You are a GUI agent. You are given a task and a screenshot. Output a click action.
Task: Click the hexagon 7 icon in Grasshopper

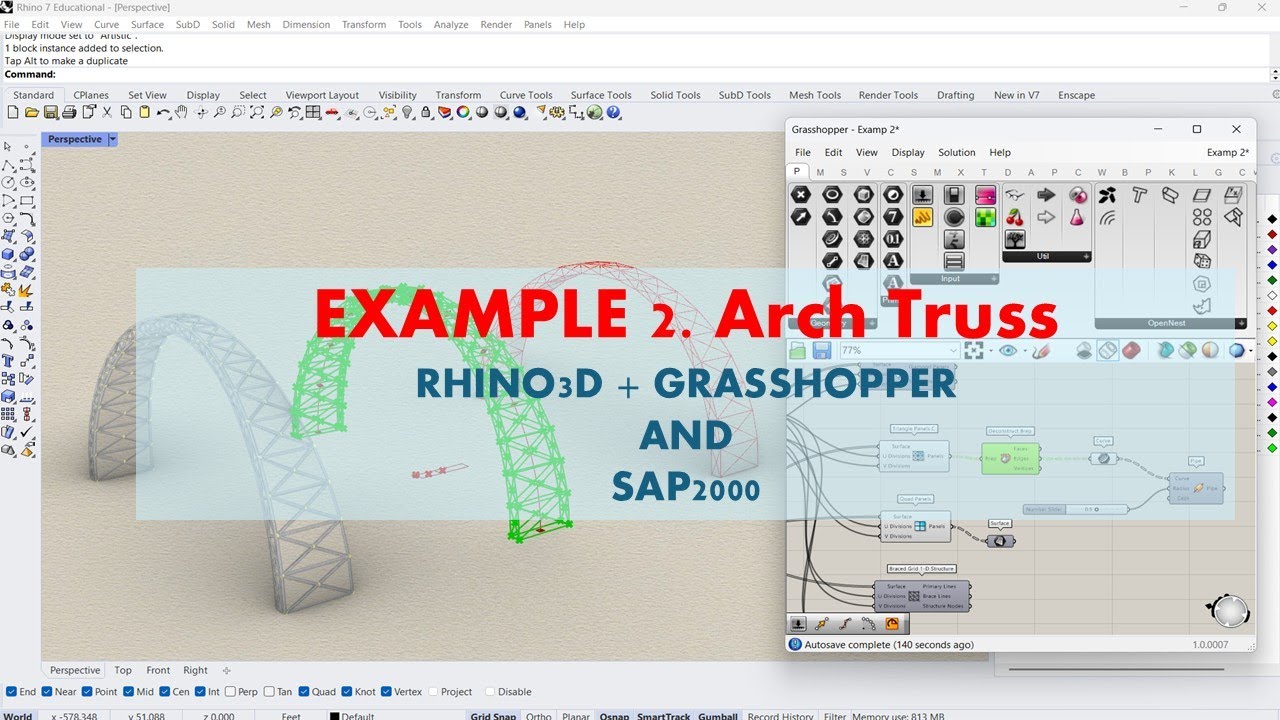(893, 217)
